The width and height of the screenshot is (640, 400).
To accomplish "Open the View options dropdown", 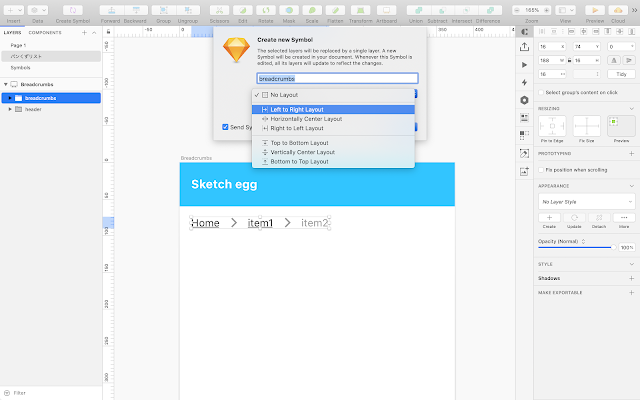I will 566,10.
